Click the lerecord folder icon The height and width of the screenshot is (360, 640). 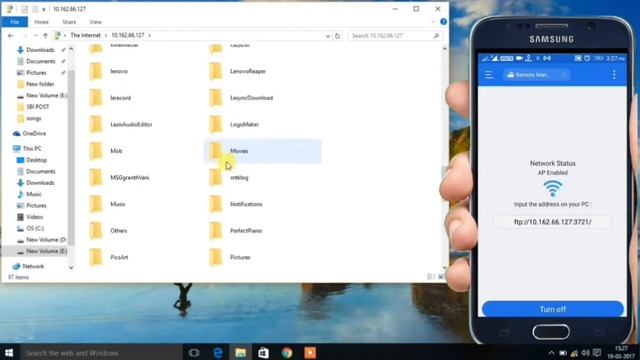[x=96, y=98]
